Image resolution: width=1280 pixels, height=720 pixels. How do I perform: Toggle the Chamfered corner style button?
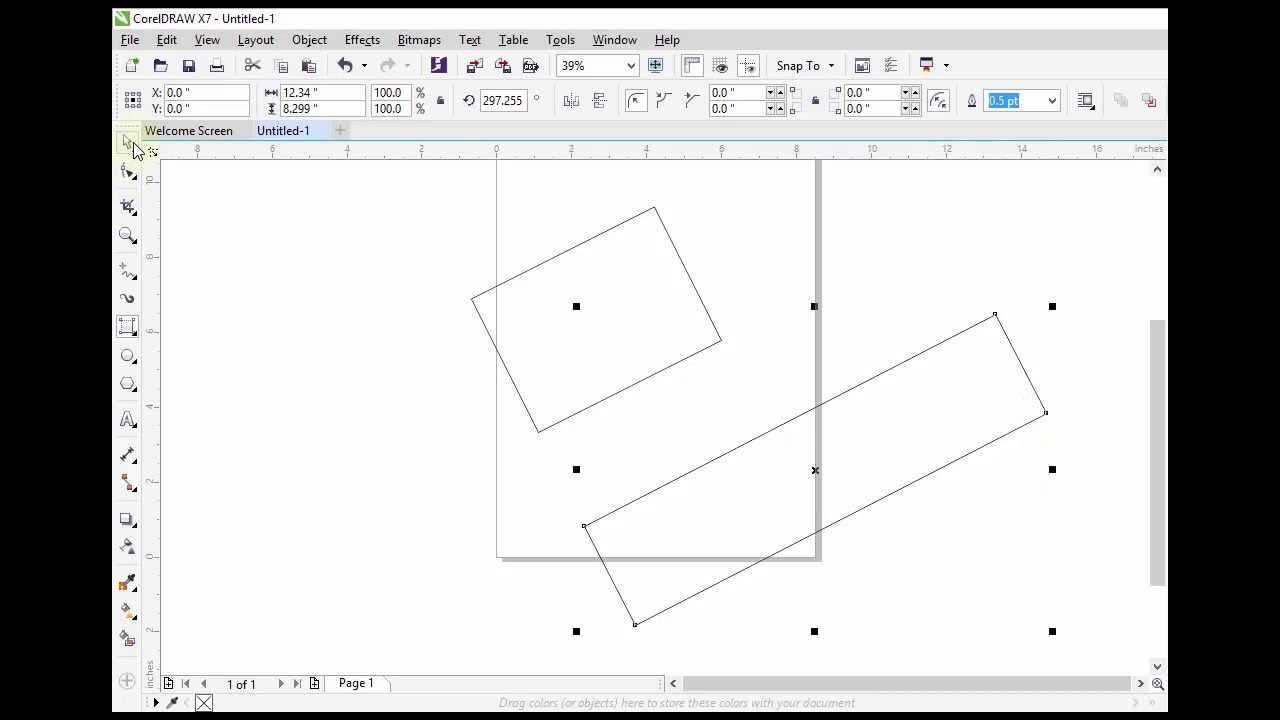pyautogui.click(x=691, y=101)
